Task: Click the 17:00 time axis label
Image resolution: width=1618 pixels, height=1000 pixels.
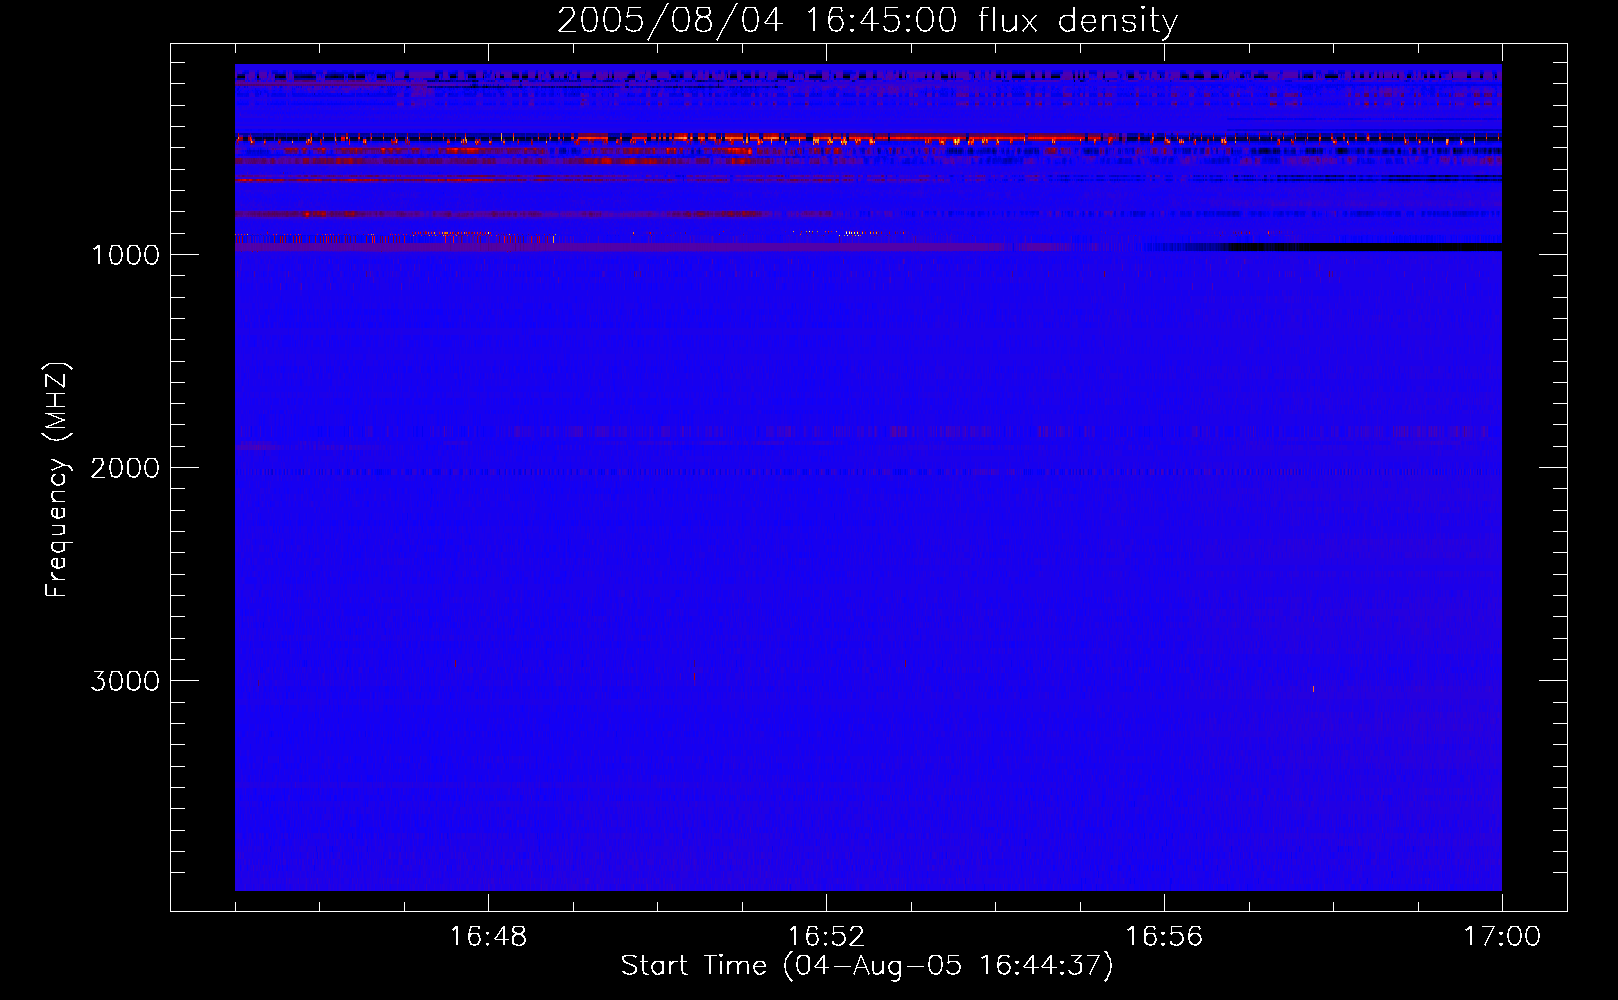Action: 1502,937
